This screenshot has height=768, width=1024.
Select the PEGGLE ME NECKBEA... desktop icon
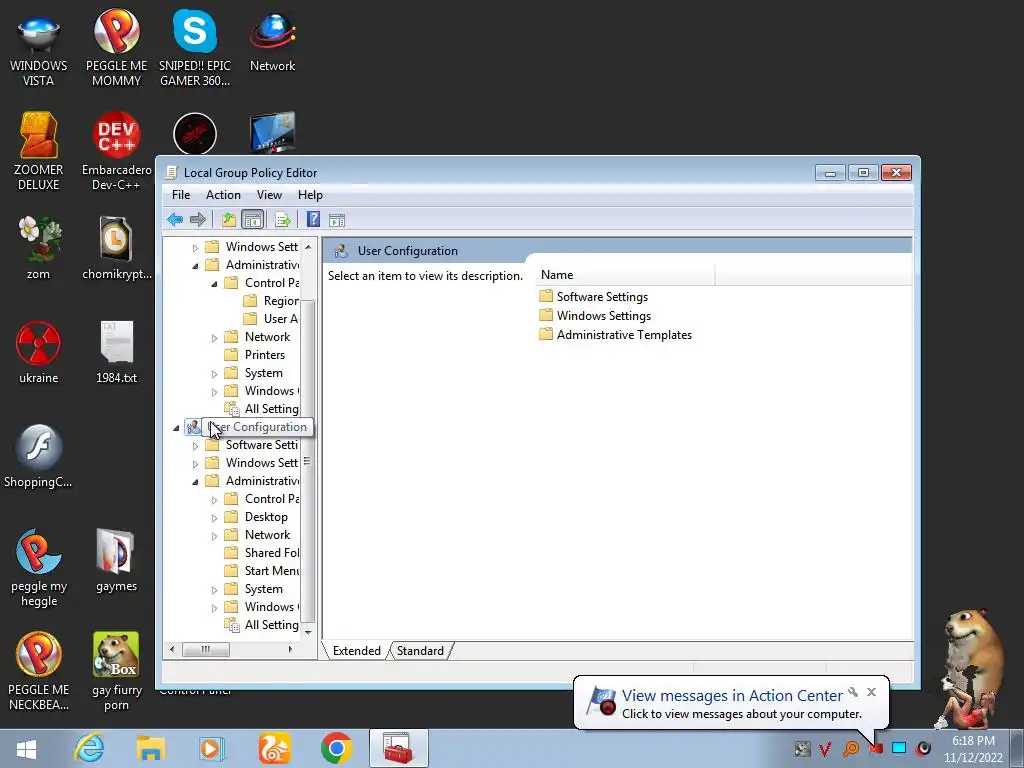pos(39,671)
